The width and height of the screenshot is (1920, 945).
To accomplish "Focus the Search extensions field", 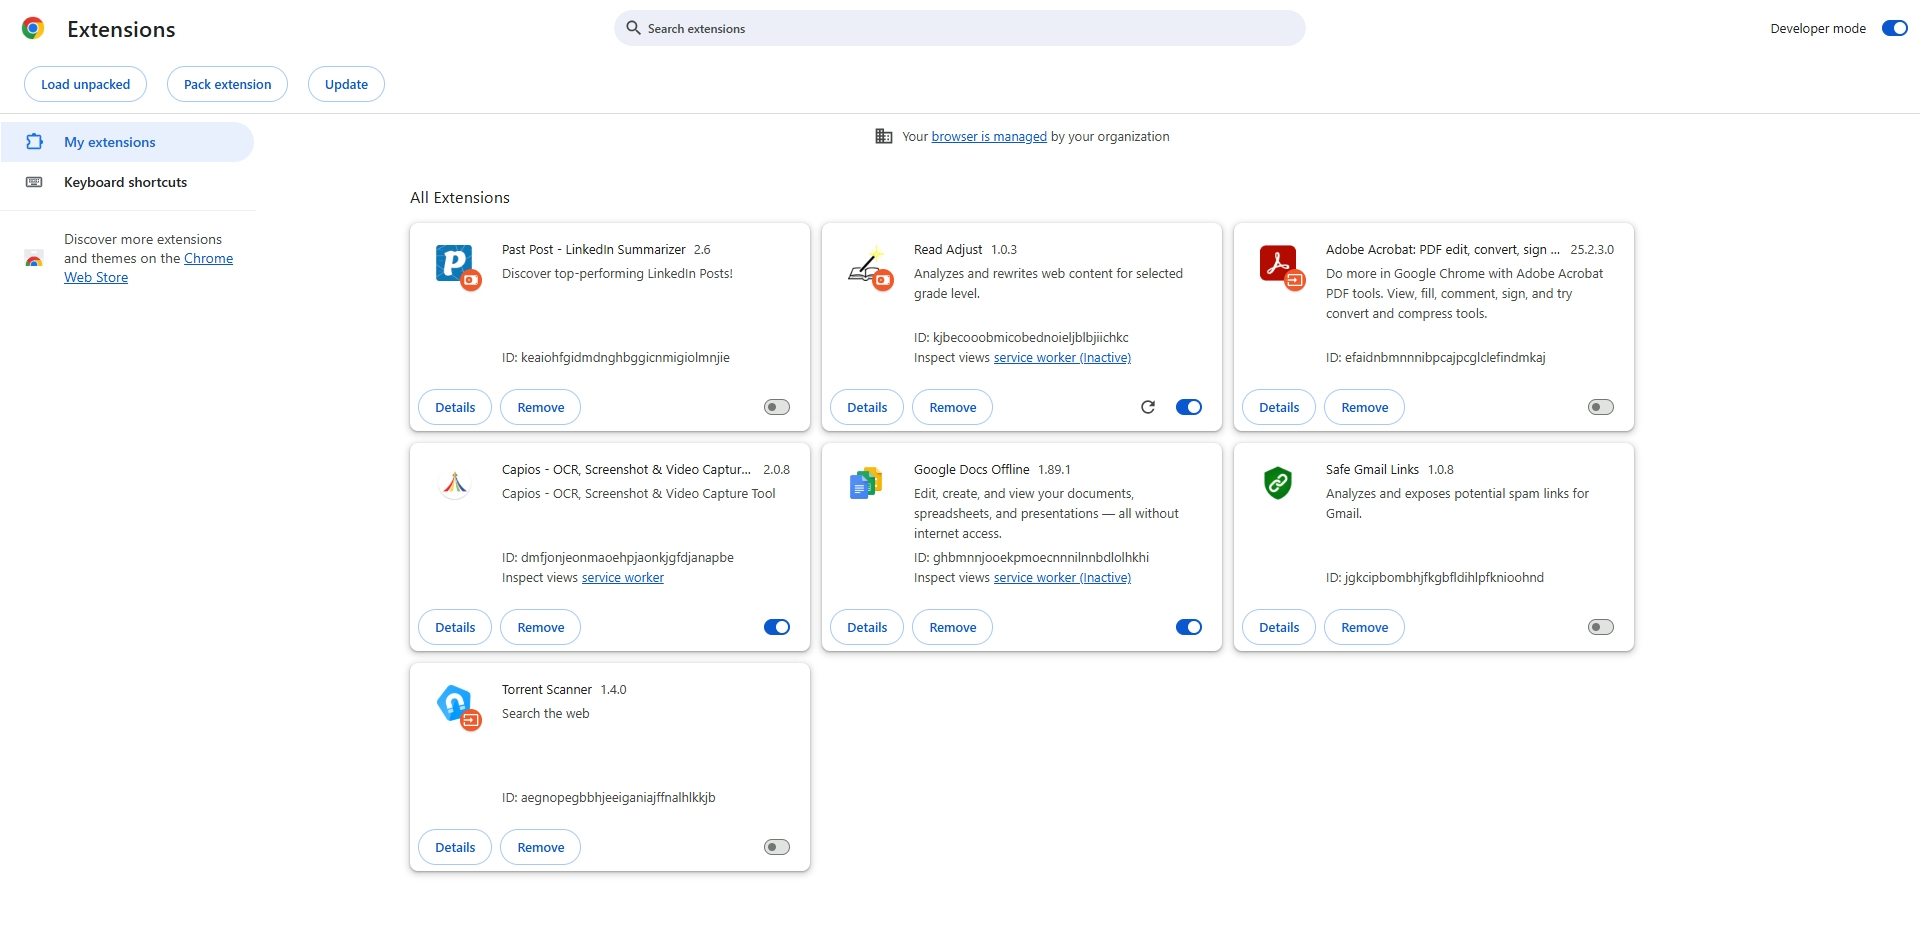I will coord(960,28).
